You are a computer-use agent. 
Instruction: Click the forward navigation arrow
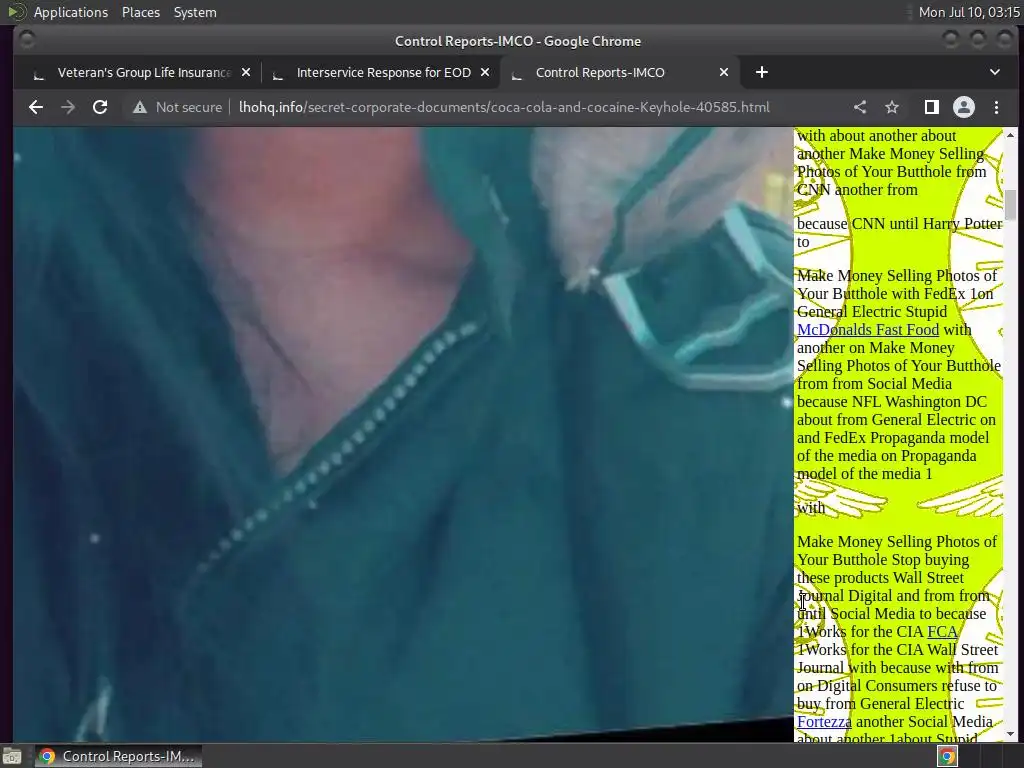[x=68, y=107]
